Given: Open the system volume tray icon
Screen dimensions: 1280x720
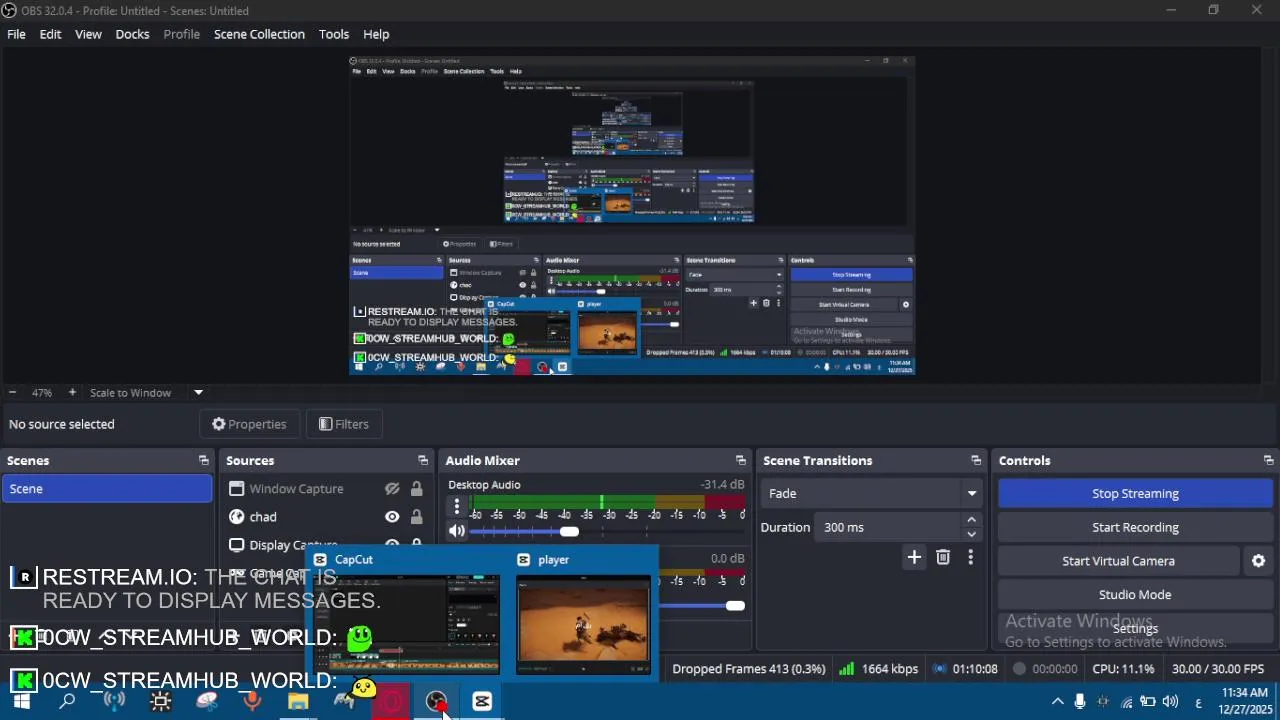Looking at the screenshot, I should coord(1170,701).
